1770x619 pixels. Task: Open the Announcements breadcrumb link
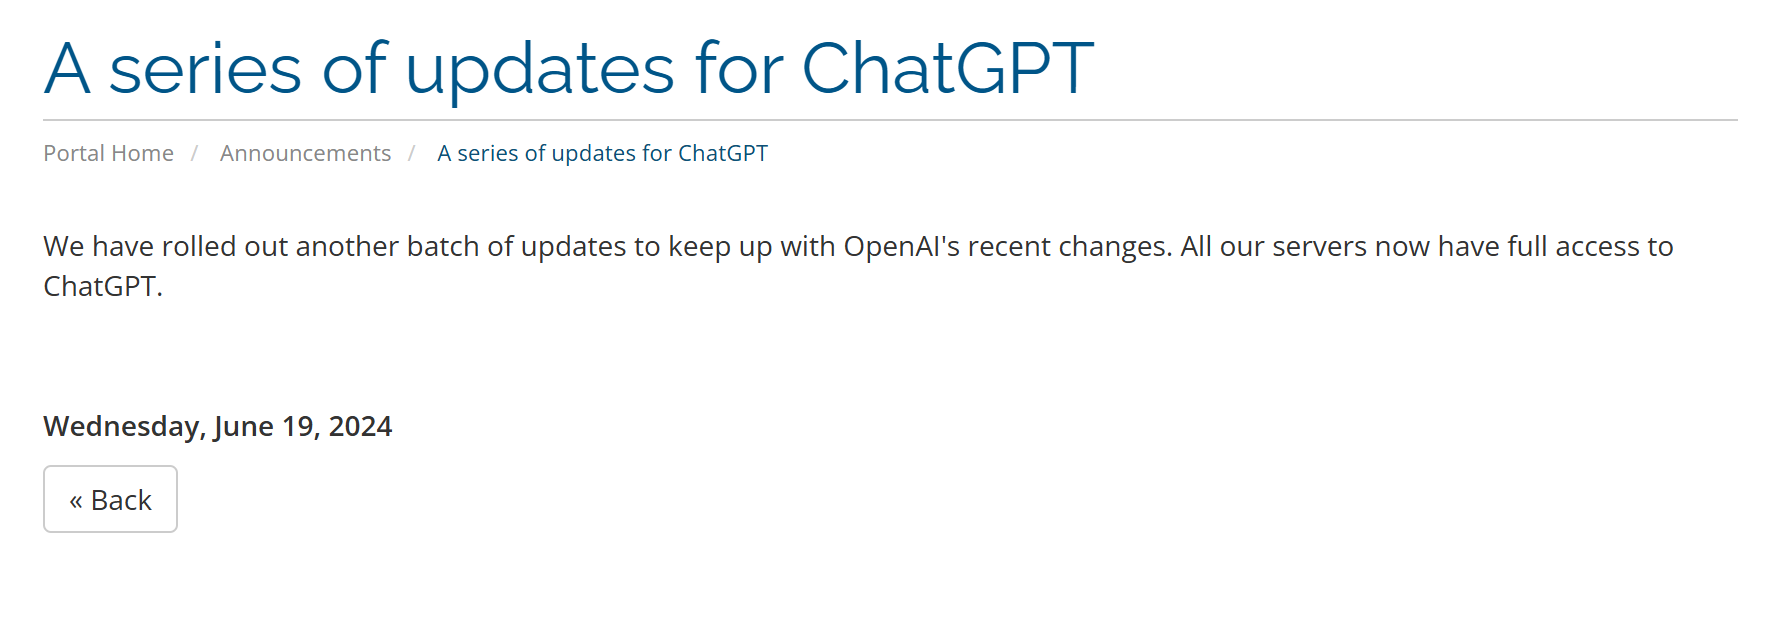click(305, 153)
